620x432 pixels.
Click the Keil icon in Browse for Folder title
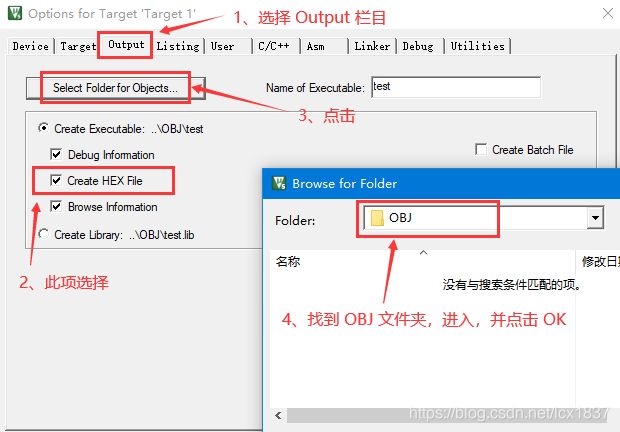tap(279, 183)
